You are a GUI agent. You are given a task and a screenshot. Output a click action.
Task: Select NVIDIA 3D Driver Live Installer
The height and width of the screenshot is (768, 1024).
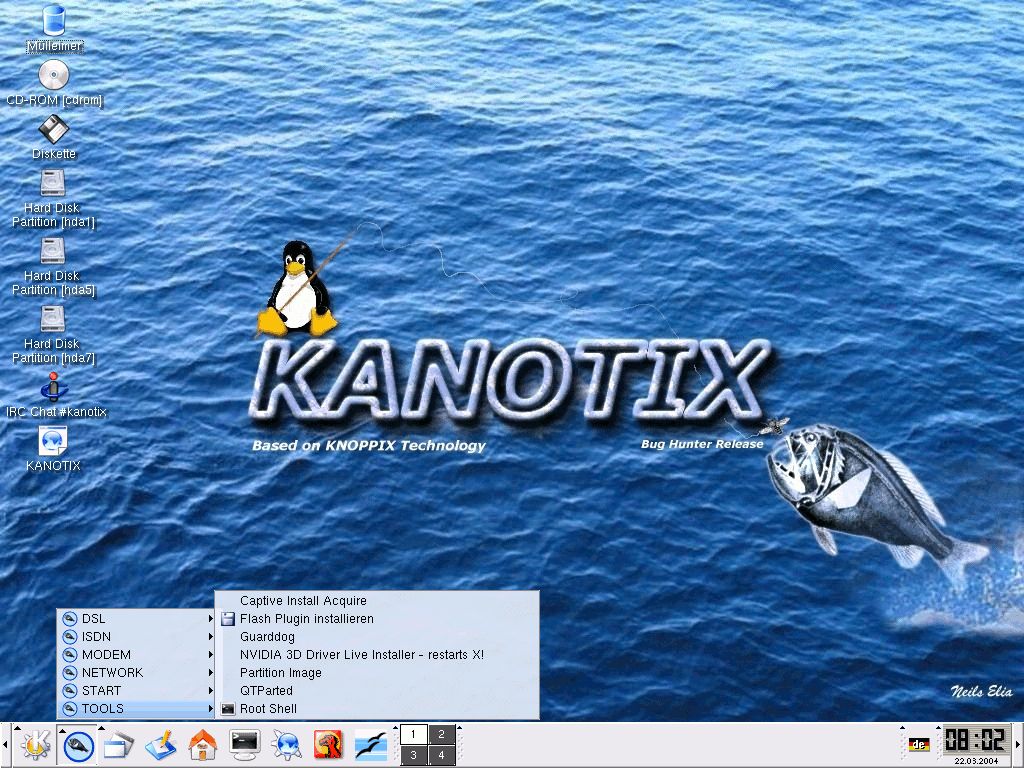(377, 654)
